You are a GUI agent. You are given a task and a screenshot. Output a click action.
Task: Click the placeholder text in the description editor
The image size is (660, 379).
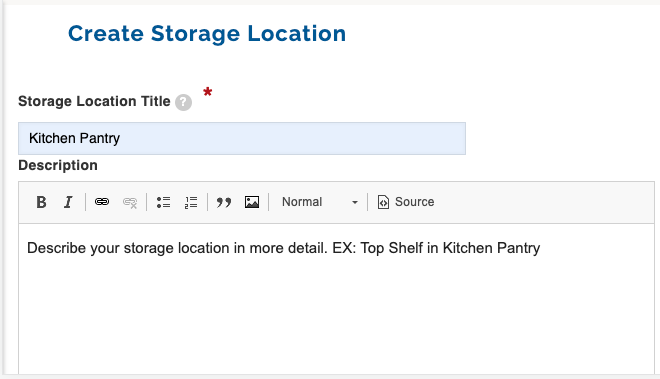tap(283, 248)
